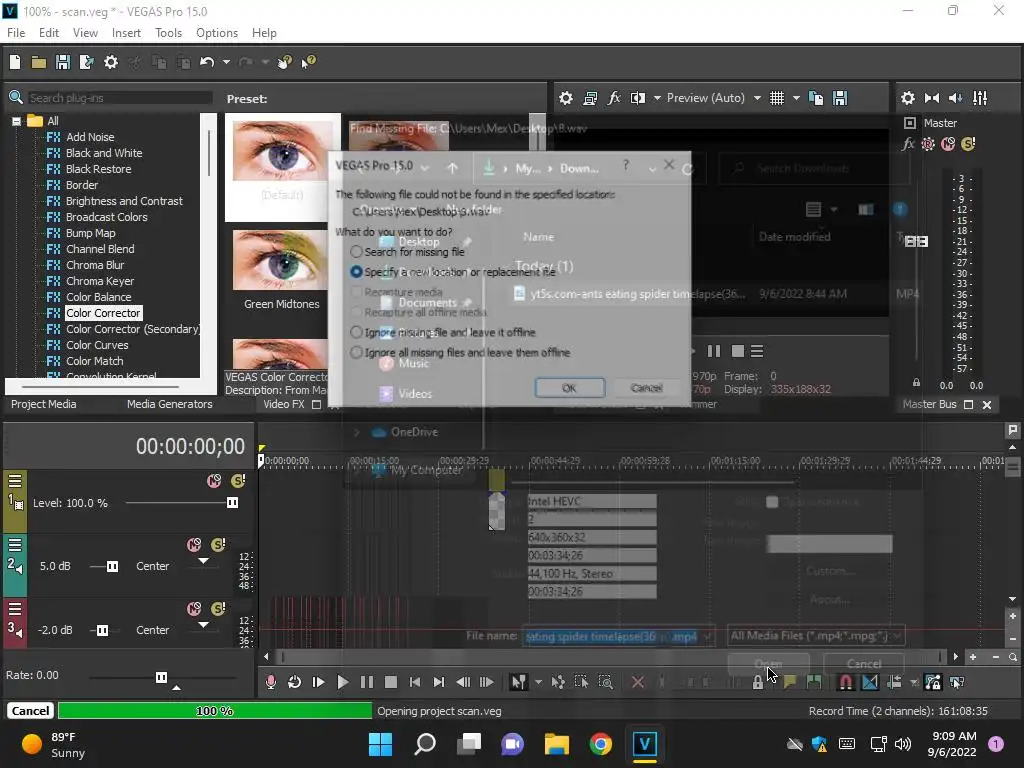The height and width of the screenshot is (768, 1024).
Task: Cancel the VEGAS Pro missing file dialog
Action: click(647, 388)
